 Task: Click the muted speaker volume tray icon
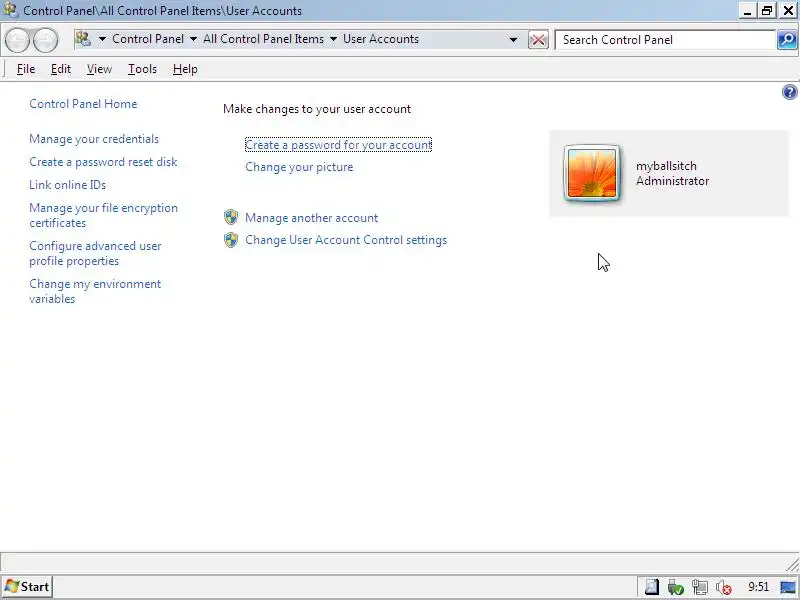click(723, 587)
